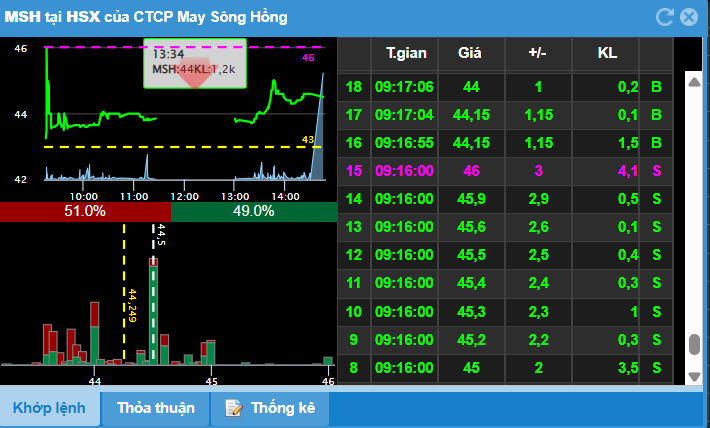This screenshot has height=428, width=710.
Task: Click the notepad icon on Thống kê tab
Action: pyautogui.click(x=234, y=408)
